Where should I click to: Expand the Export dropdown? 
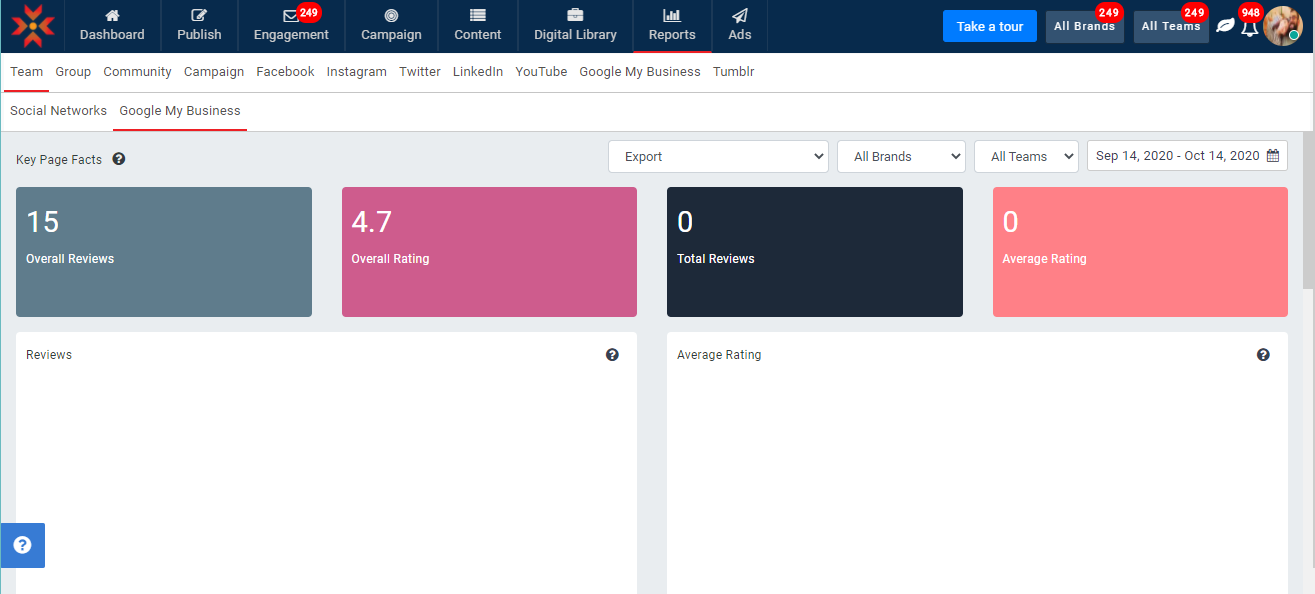718,156
